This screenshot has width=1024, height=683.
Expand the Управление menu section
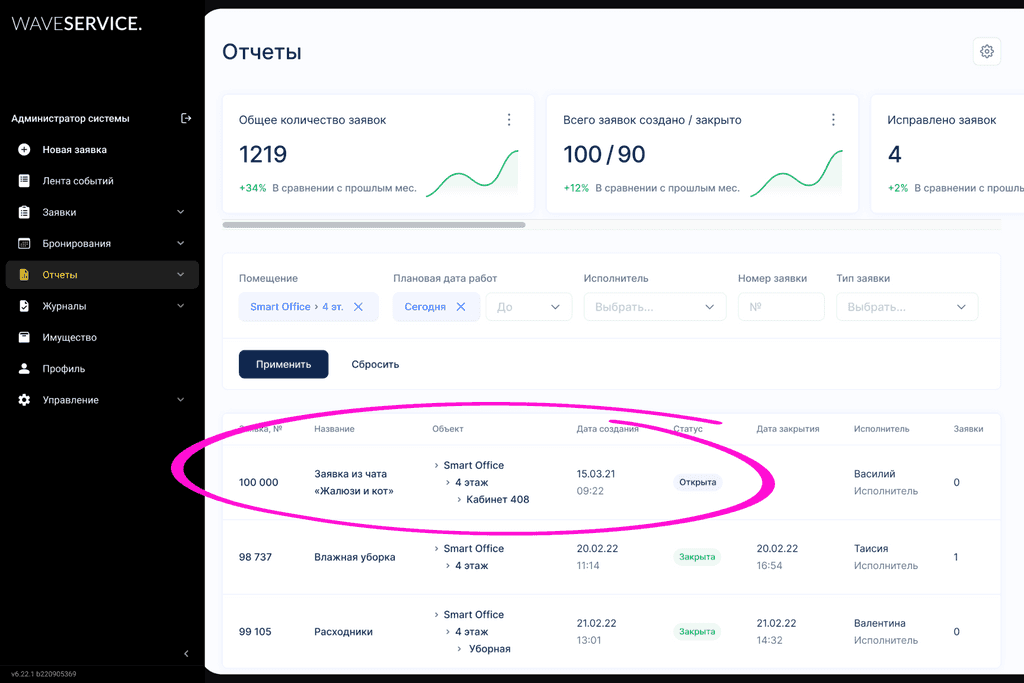pos(181,400)
